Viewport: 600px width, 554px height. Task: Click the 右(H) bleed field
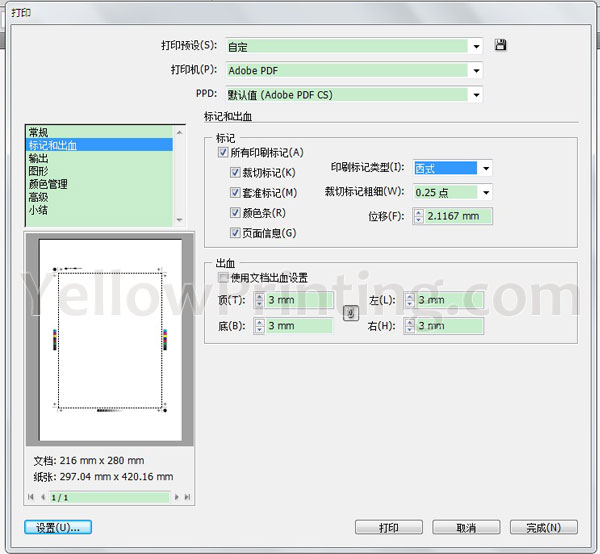coord(449,326)
